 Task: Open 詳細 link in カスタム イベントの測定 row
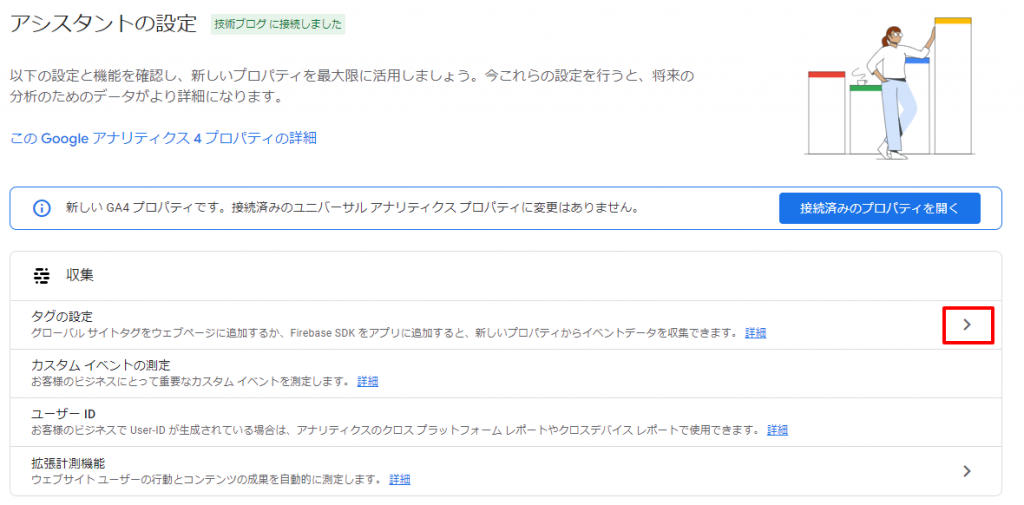368,382
